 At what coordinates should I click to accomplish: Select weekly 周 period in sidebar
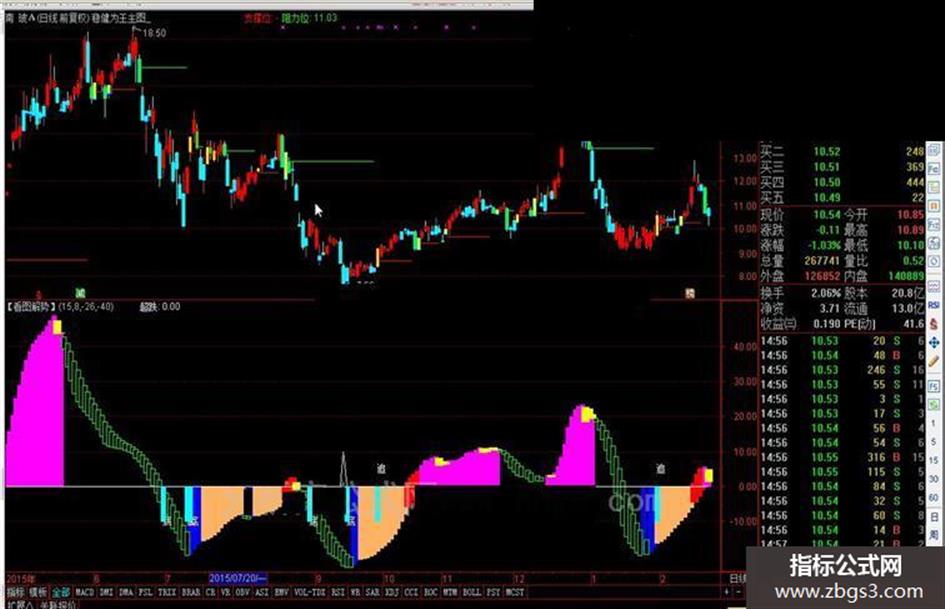[x=934, y=534]
